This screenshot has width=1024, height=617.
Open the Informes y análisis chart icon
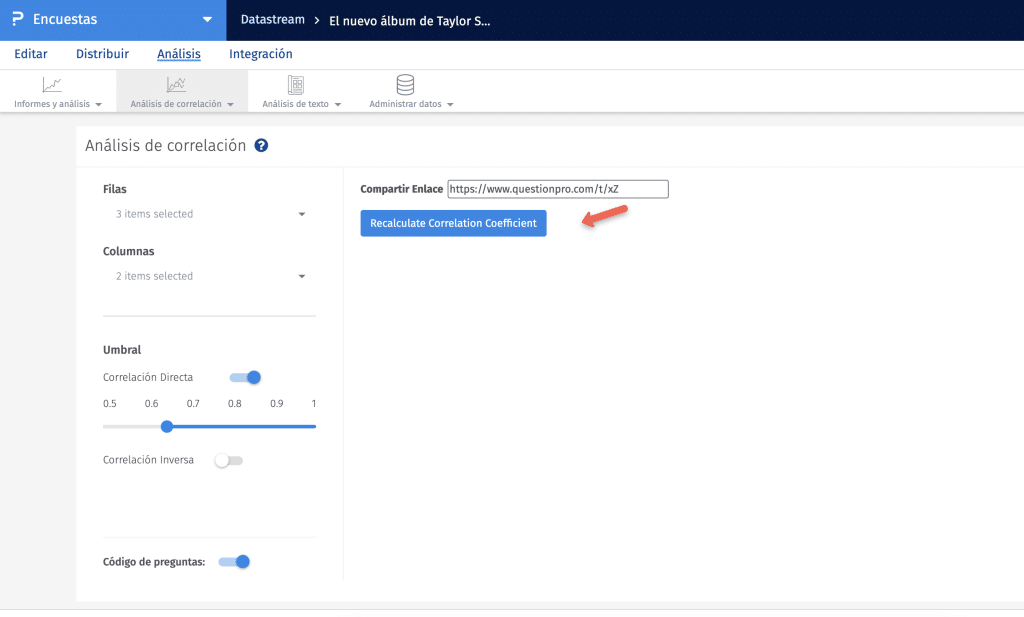(x=52, y=85)
